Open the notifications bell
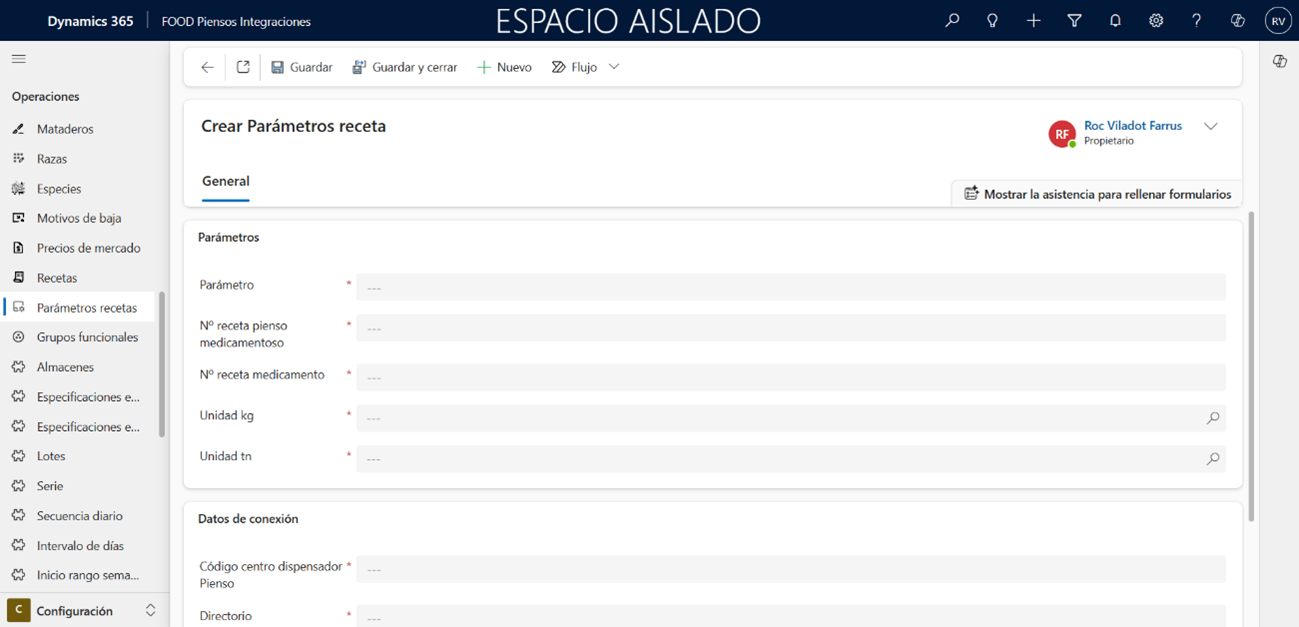The image size is (1299, 627). (1115, 20)
